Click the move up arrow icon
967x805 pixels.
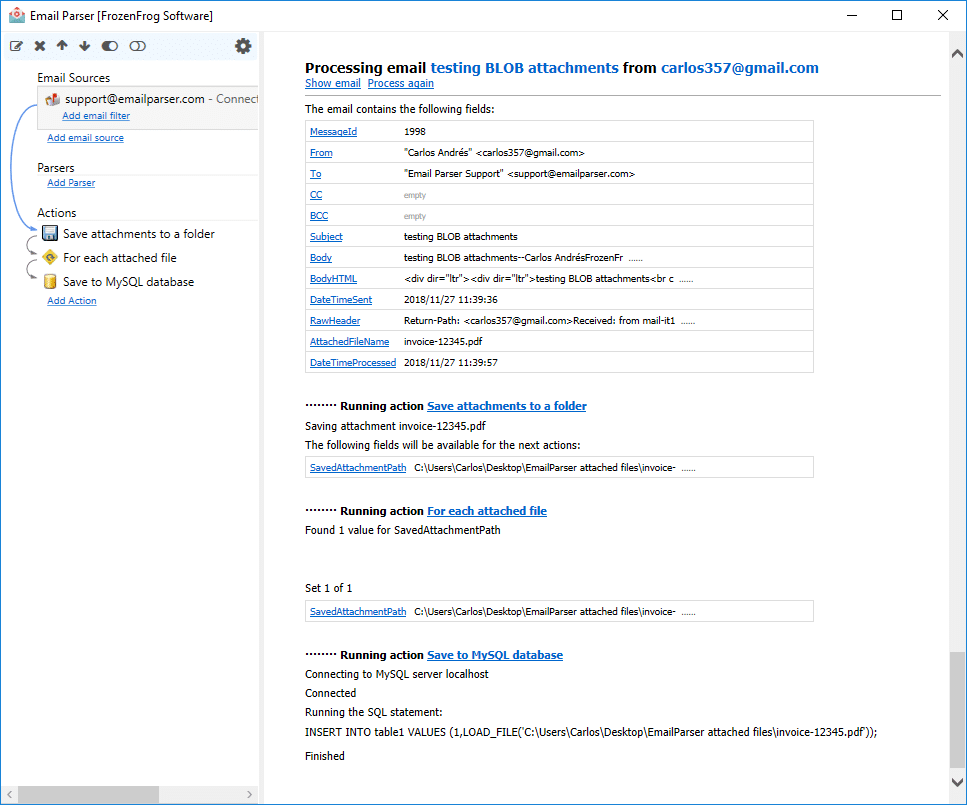(62, 46)
